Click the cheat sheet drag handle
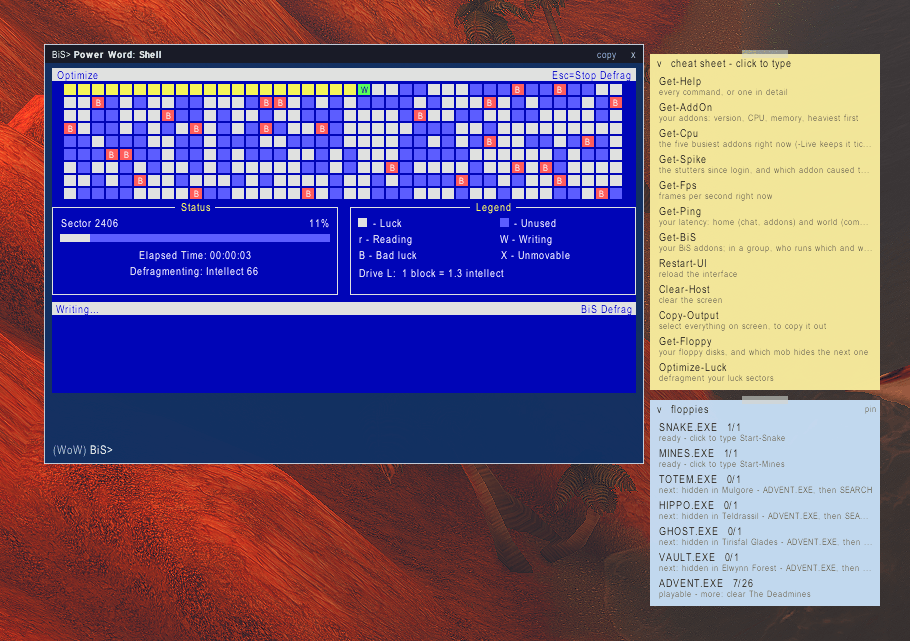 [765, 52]
